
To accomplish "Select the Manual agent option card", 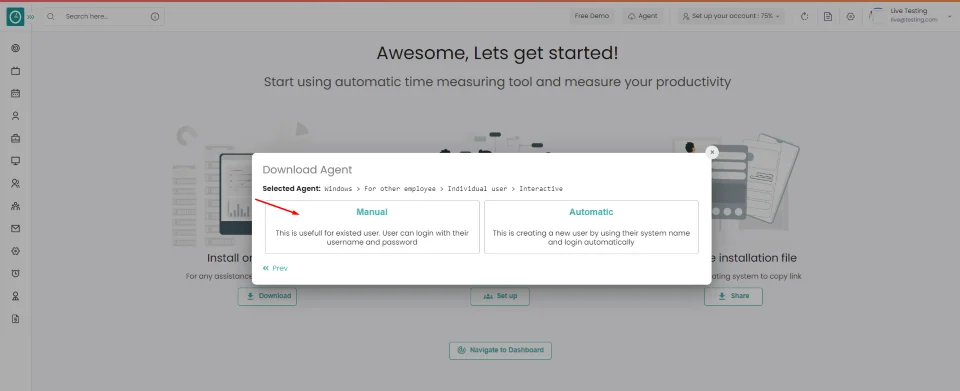I will tap(372, 227).
